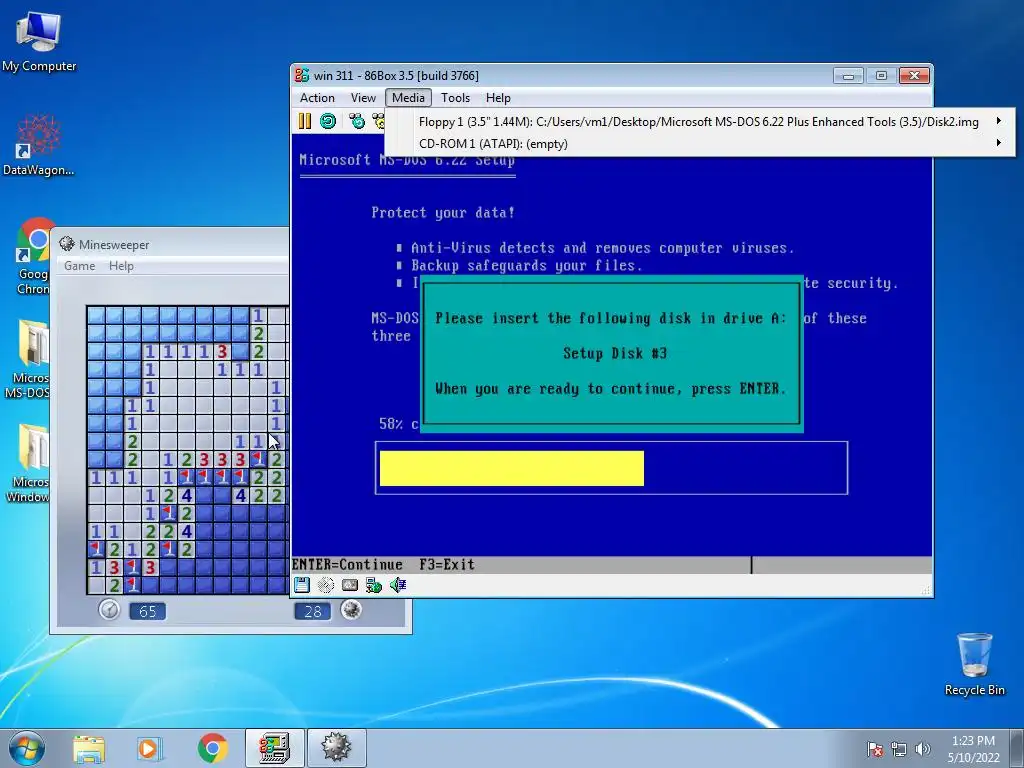
Task: Click the 'Please insert the following disk' message
Action: pos(611,318)
